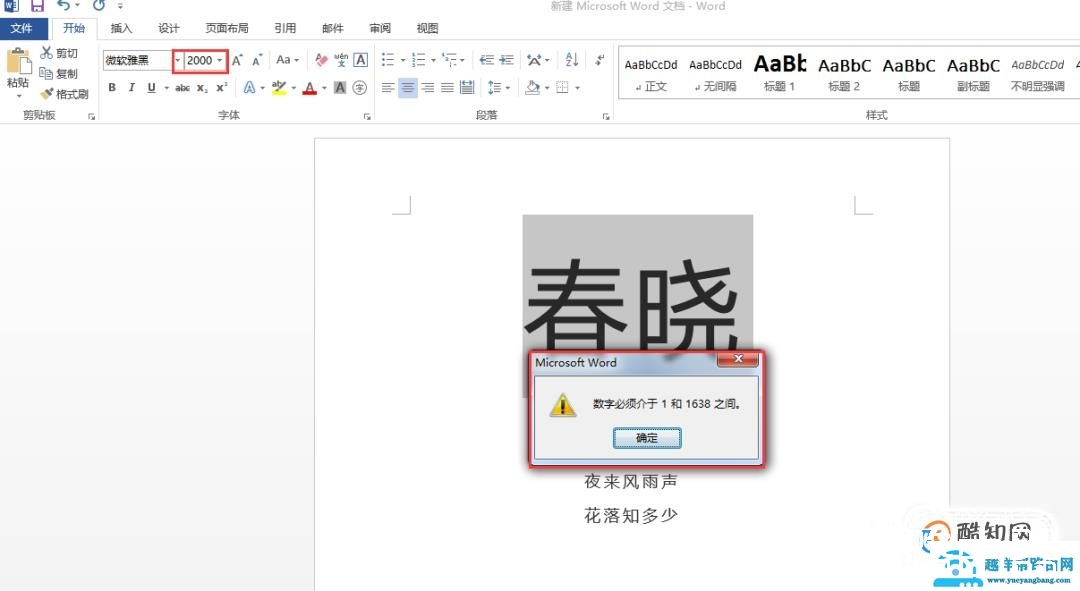Click the font size input box showing 2000

(x=198, y=60)
